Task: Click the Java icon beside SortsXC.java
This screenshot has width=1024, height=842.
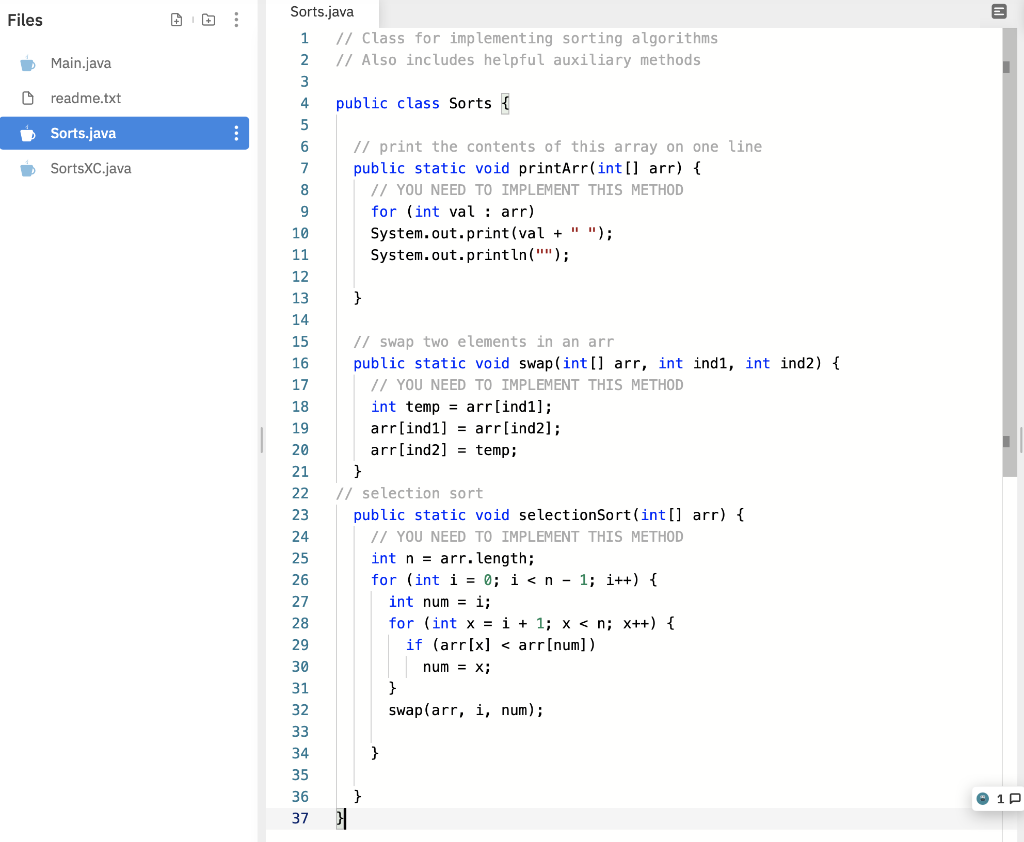Action: 30,168
